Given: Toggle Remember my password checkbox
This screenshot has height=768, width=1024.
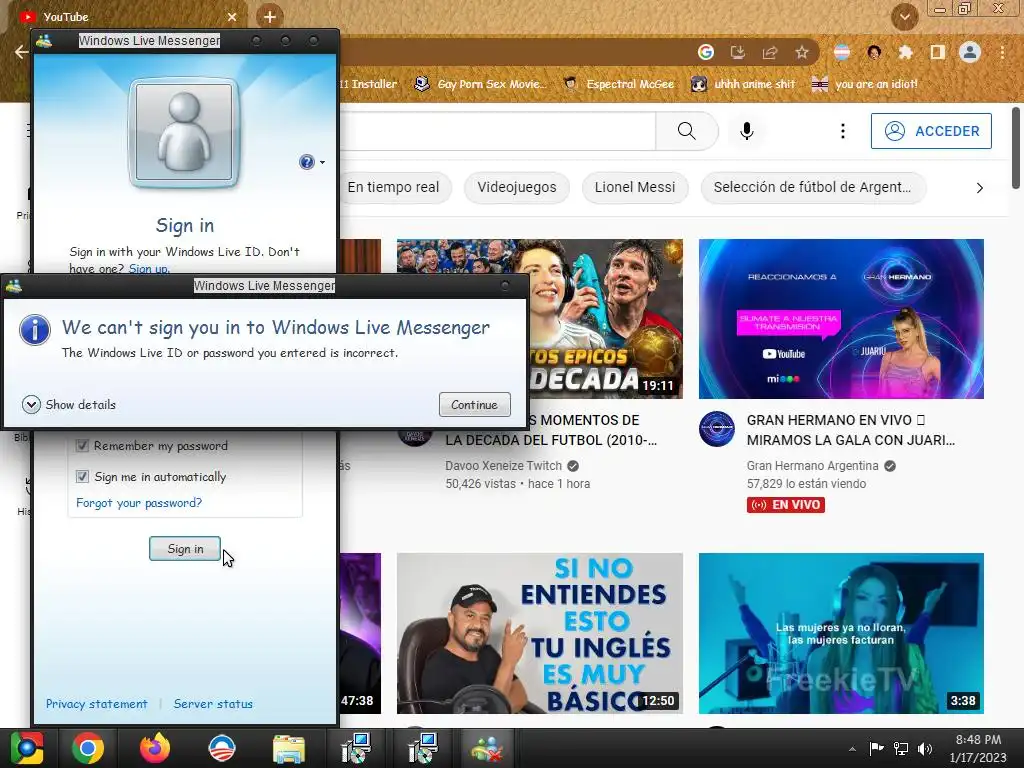Looking at the screenshot, I should (x=82, y=446).
